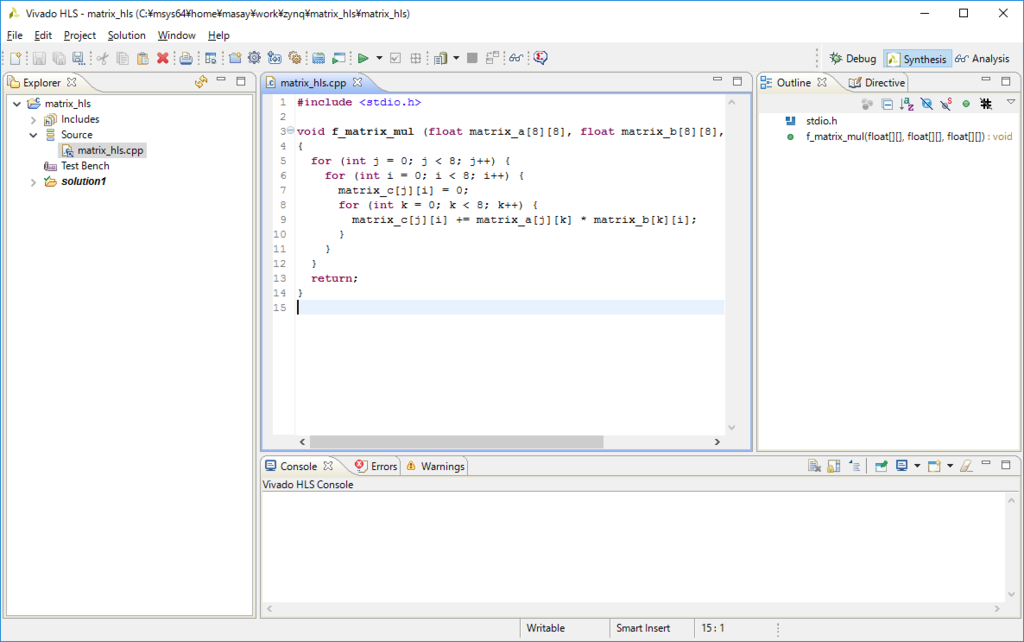Image resolution: width=1024 pixels, height=642 pixels.
Task: Open Outline view menu triangle
Action: pos(1011,102)
